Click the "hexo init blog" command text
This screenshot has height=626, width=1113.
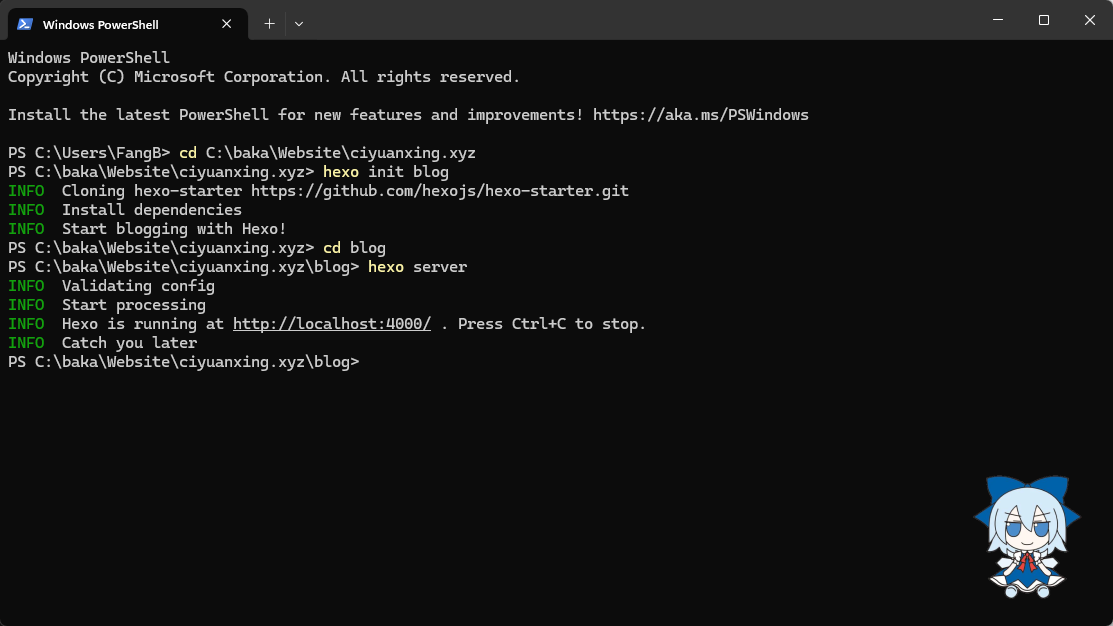click(x=386, y=172)
